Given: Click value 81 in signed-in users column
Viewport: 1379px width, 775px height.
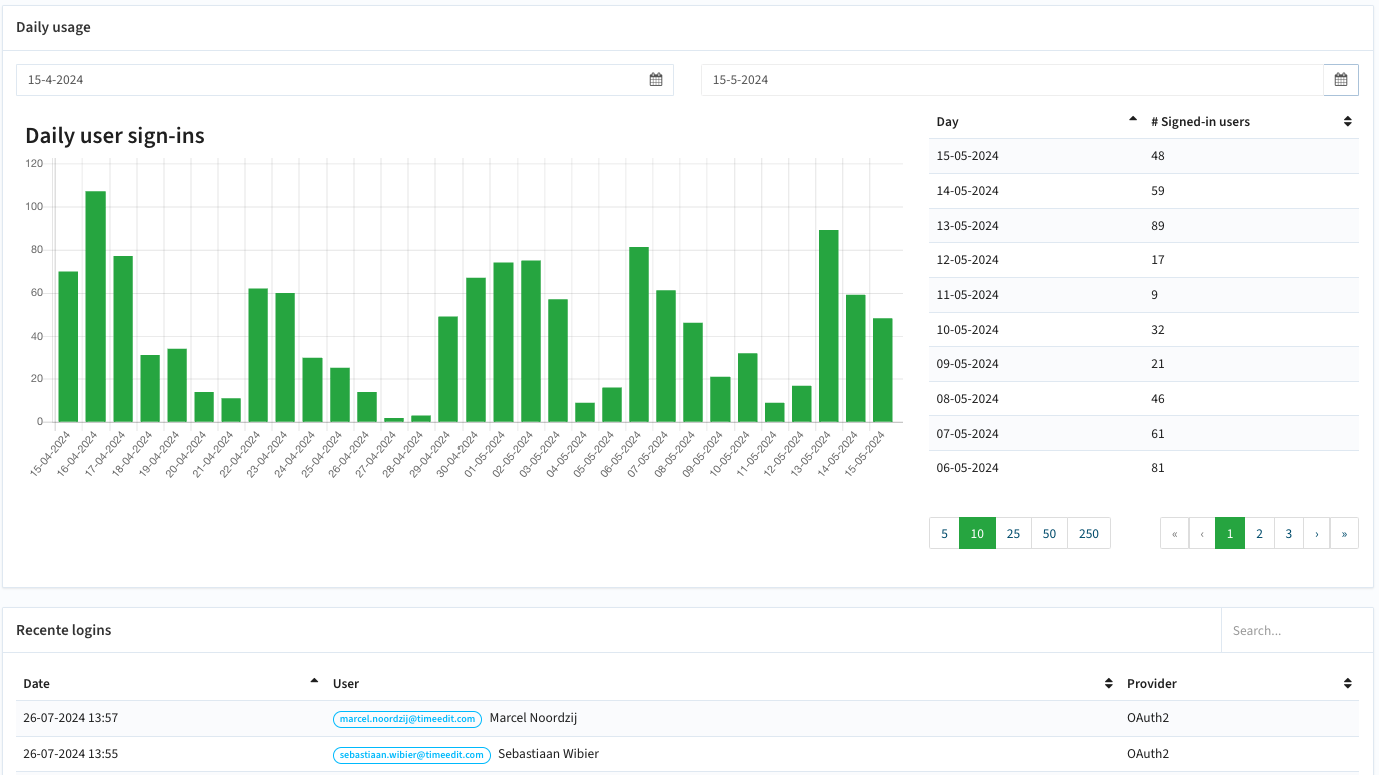Looking at the screenshot, I should pos(1158,468).
